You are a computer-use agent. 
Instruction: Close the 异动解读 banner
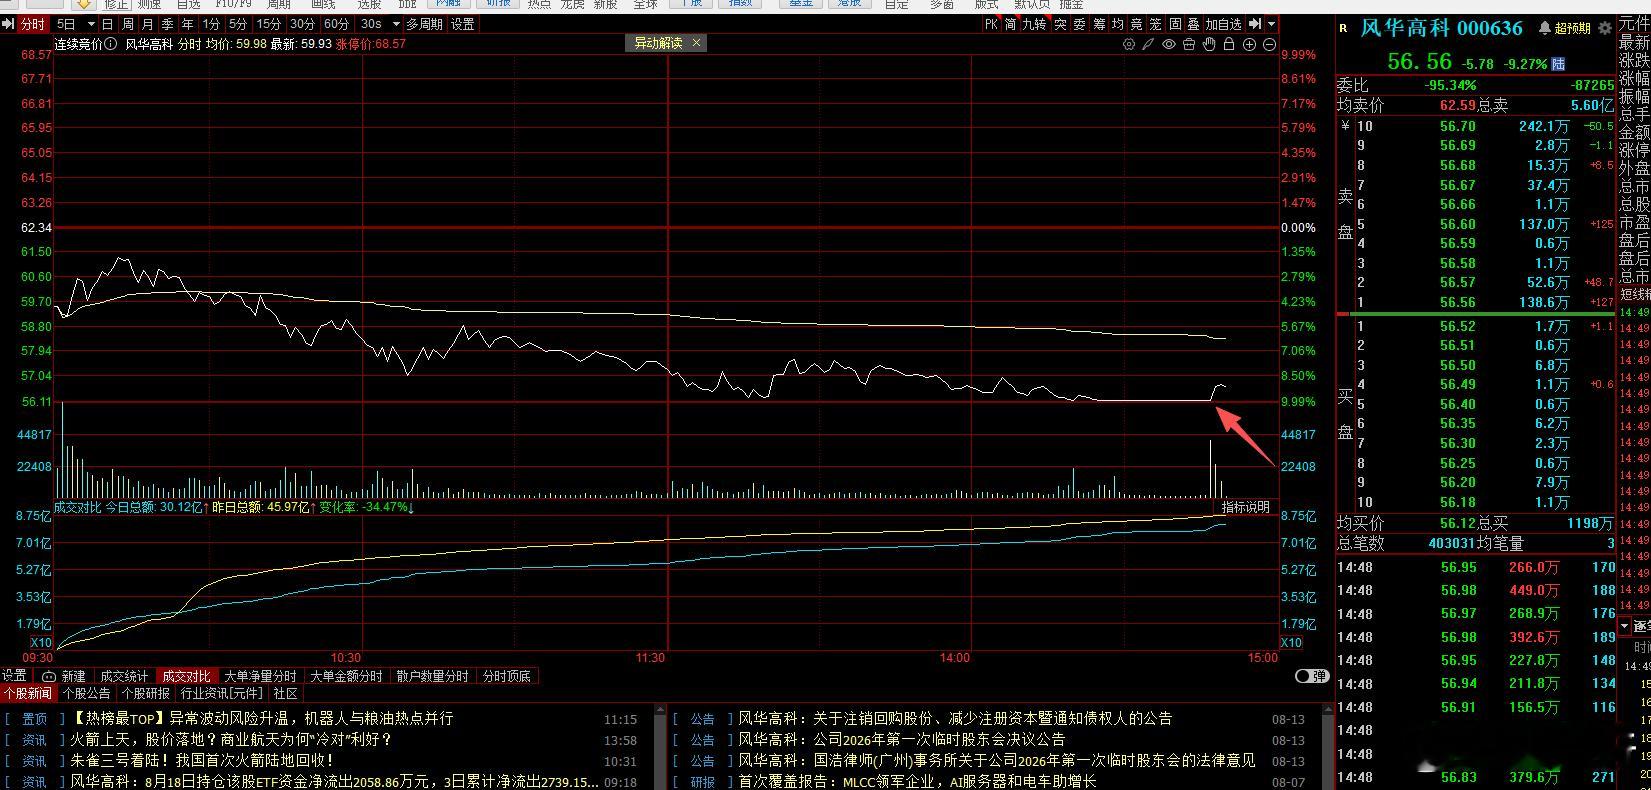(696, 43)
